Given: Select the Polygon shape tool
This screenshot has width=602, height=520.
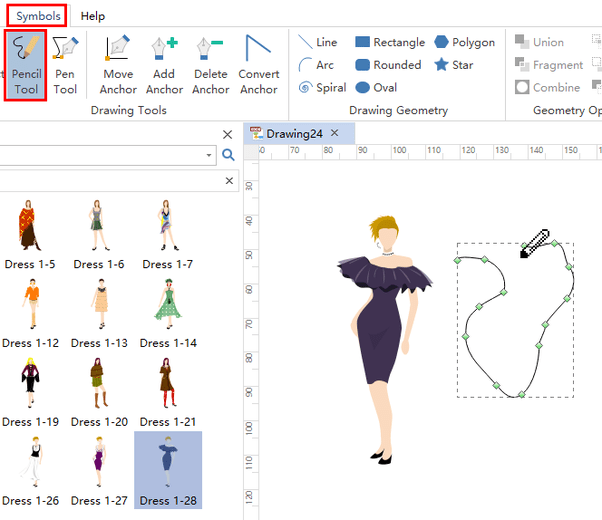Looking at the screenshot, I should [465, 42].
